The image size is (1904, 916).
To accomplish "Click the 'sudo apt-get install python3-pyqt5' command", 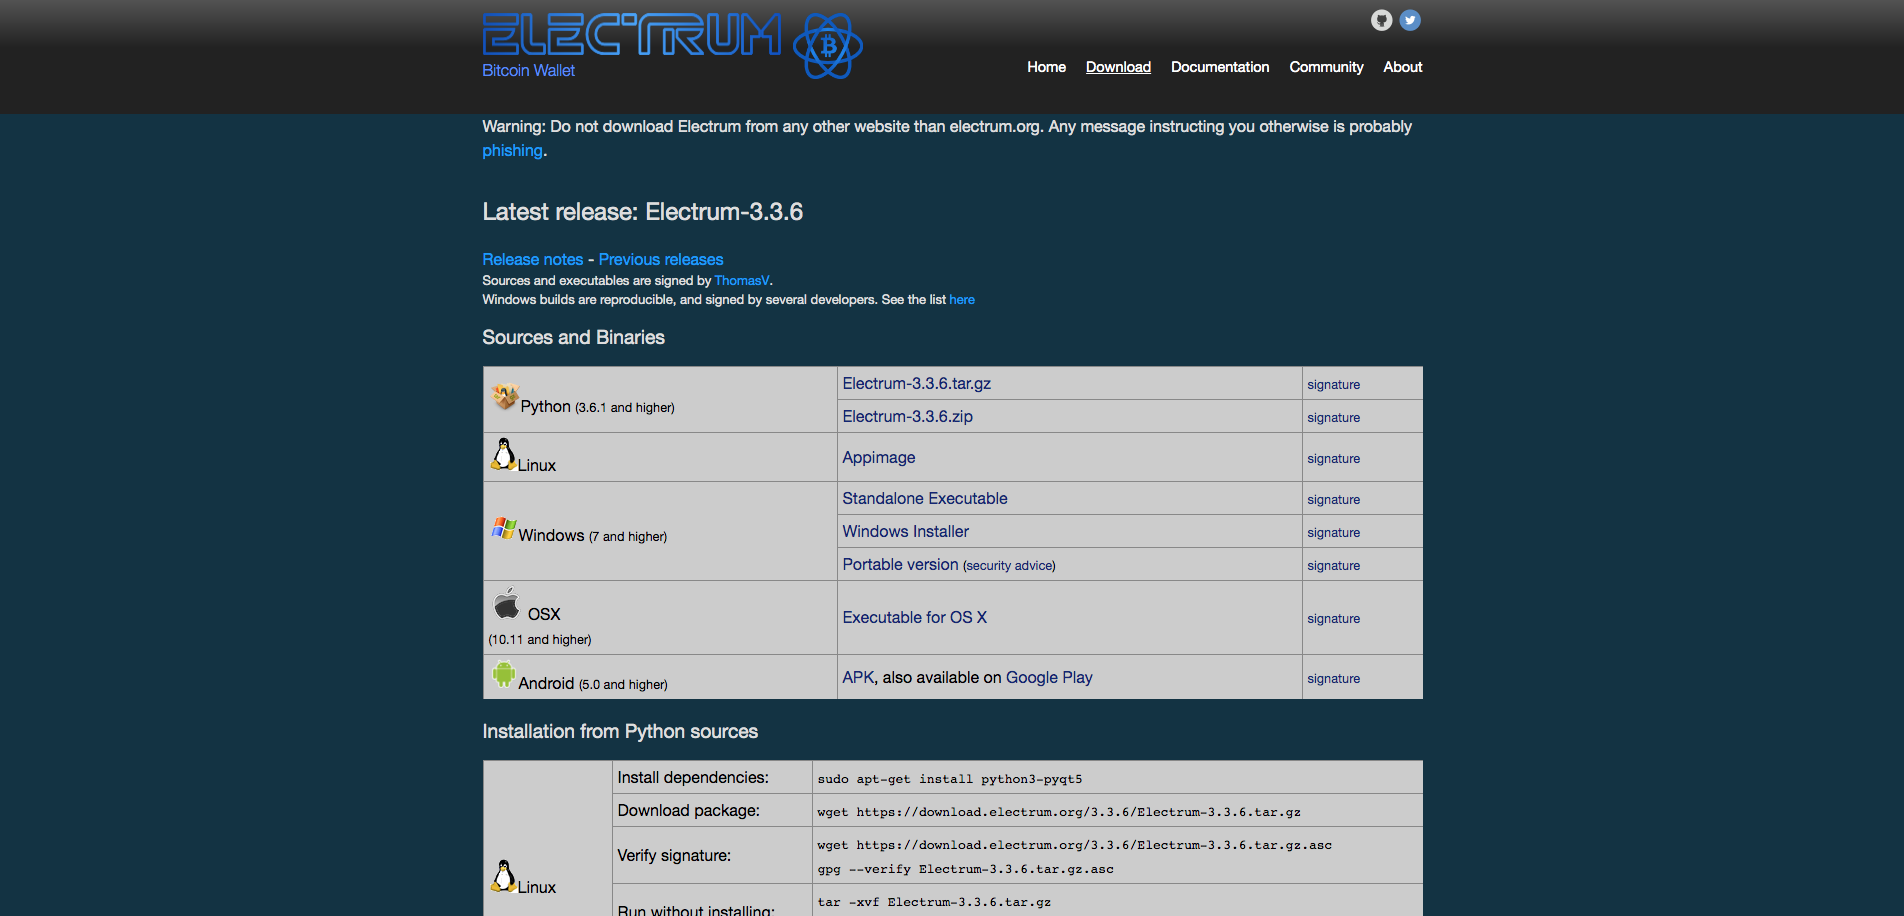I will [x=949, y=780].
